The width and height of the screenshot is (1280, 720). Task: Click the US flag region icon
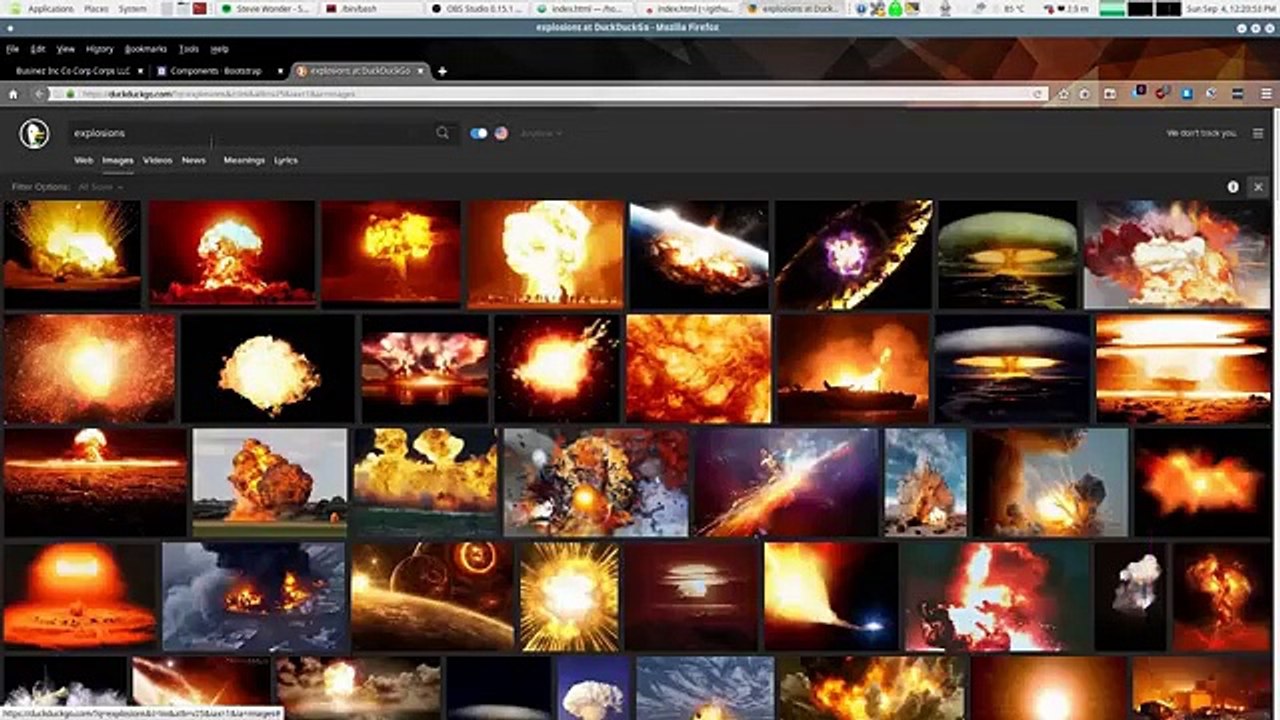[501, 133]
